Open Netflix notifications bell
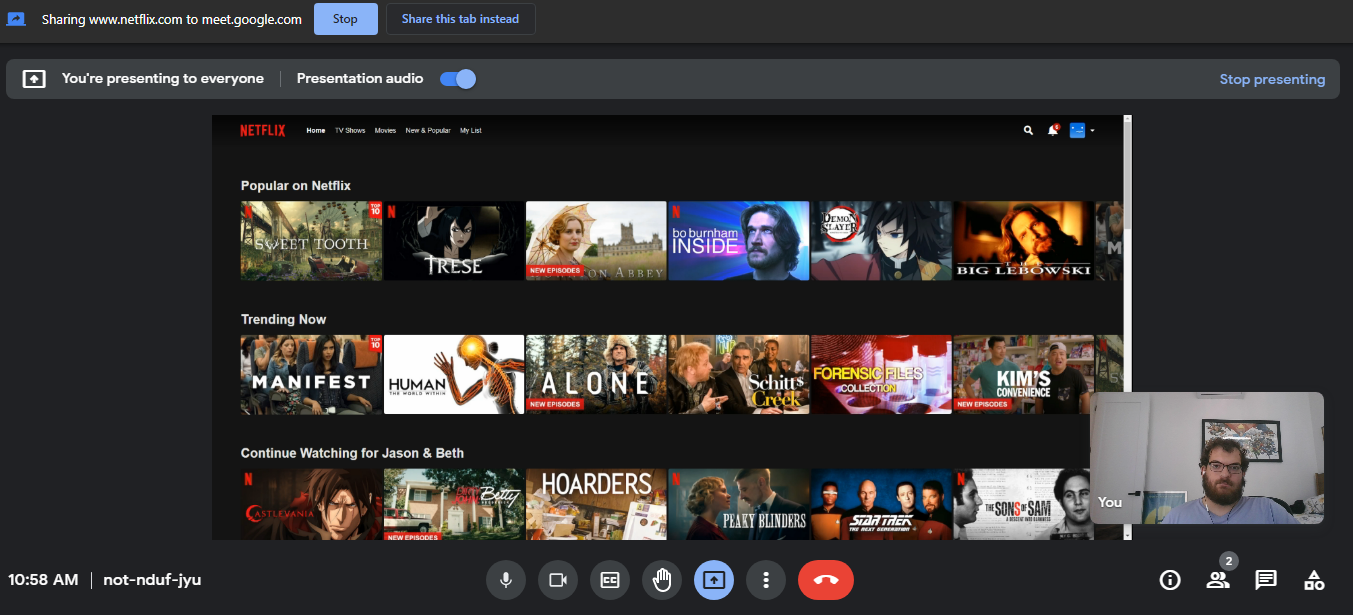Screen dimensions: 1353x615 tap(1053, 130)
